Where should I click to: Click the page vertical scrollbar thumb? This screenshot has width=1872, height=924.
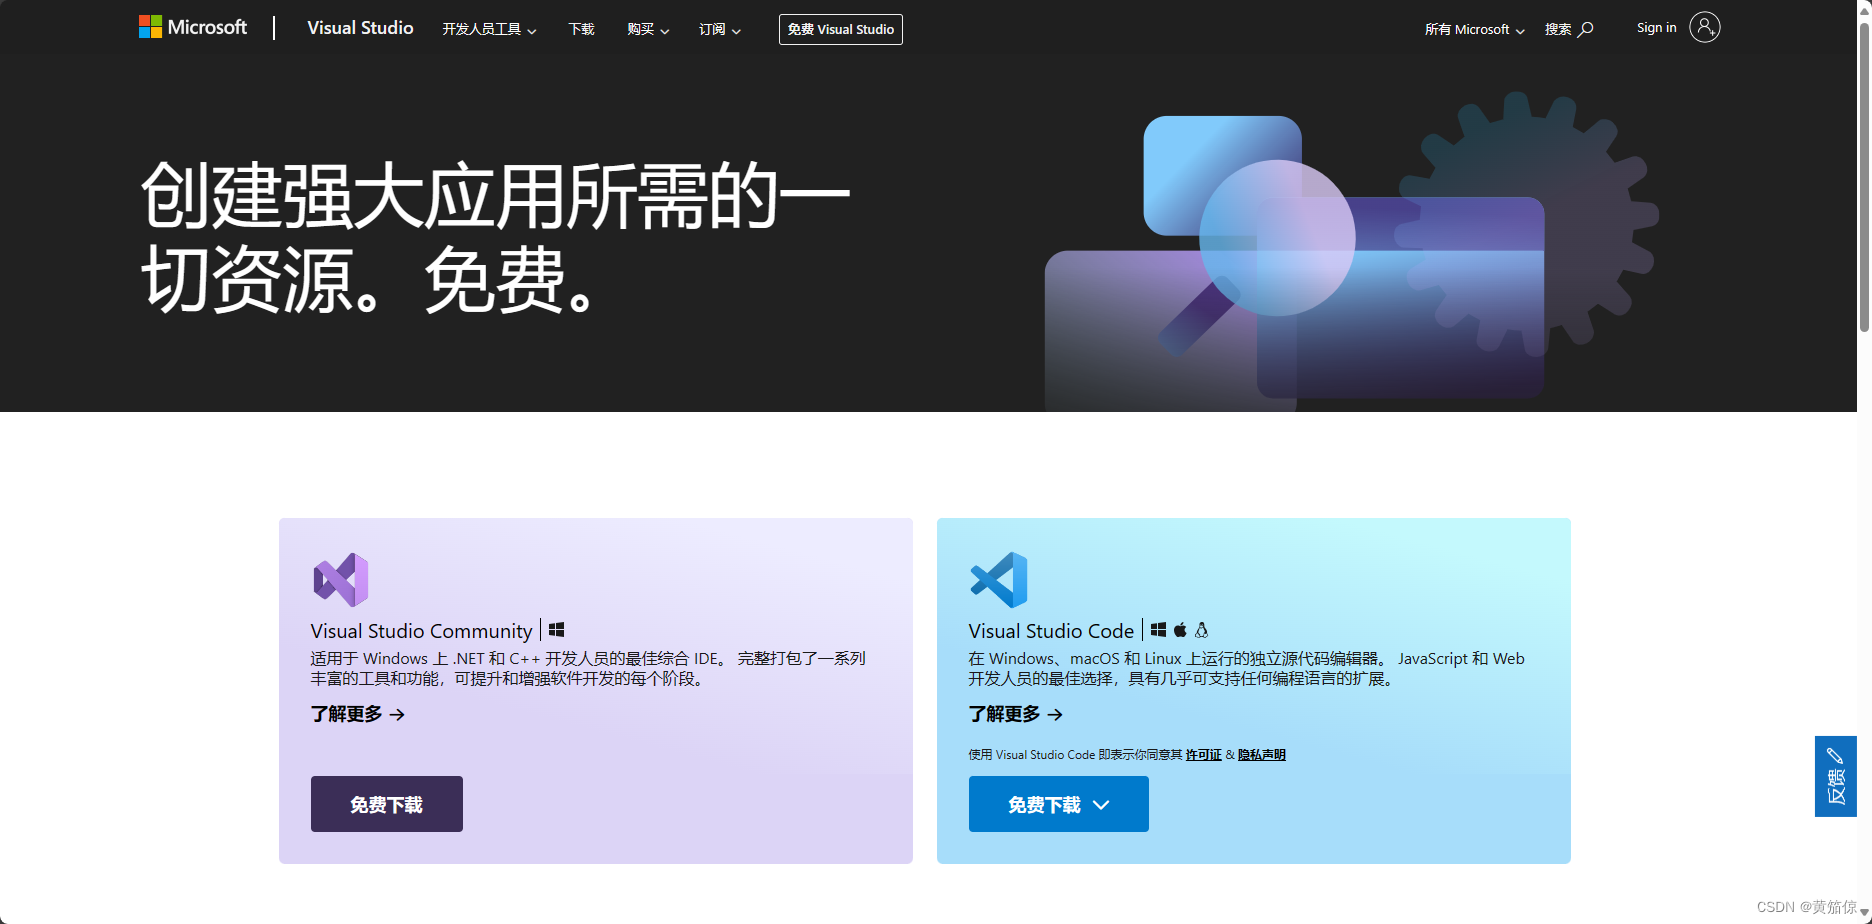(1864, 176)
